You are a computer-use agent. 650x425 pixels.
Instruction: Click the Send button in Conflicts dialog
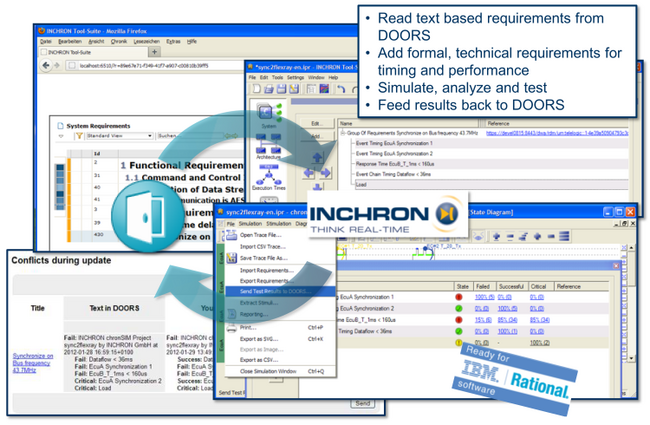(x=363, y=403)
